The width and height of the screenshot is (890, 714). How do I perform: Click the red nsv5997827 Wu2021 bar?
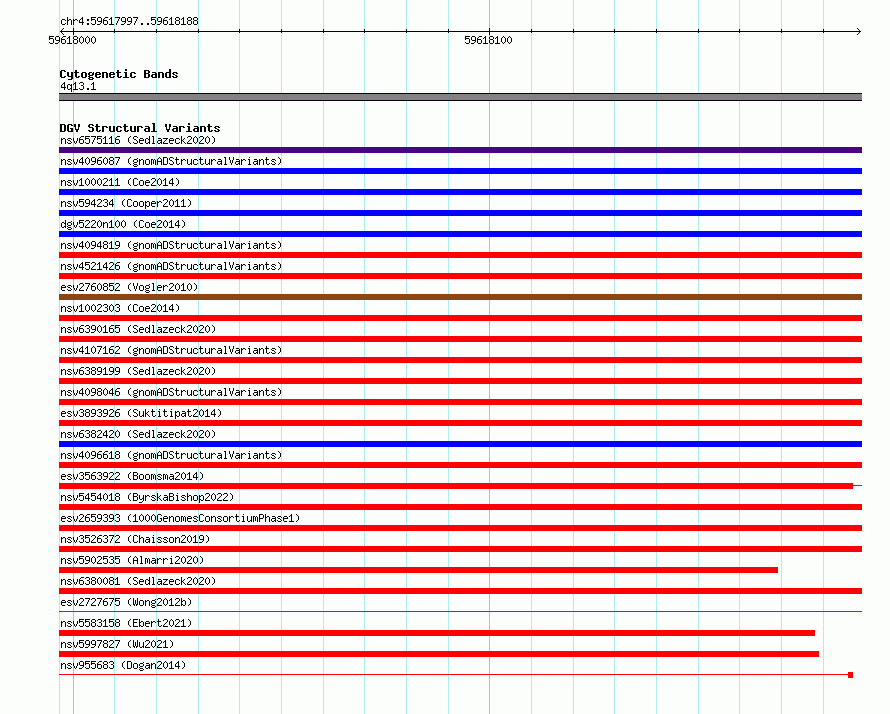click(439, 654)
